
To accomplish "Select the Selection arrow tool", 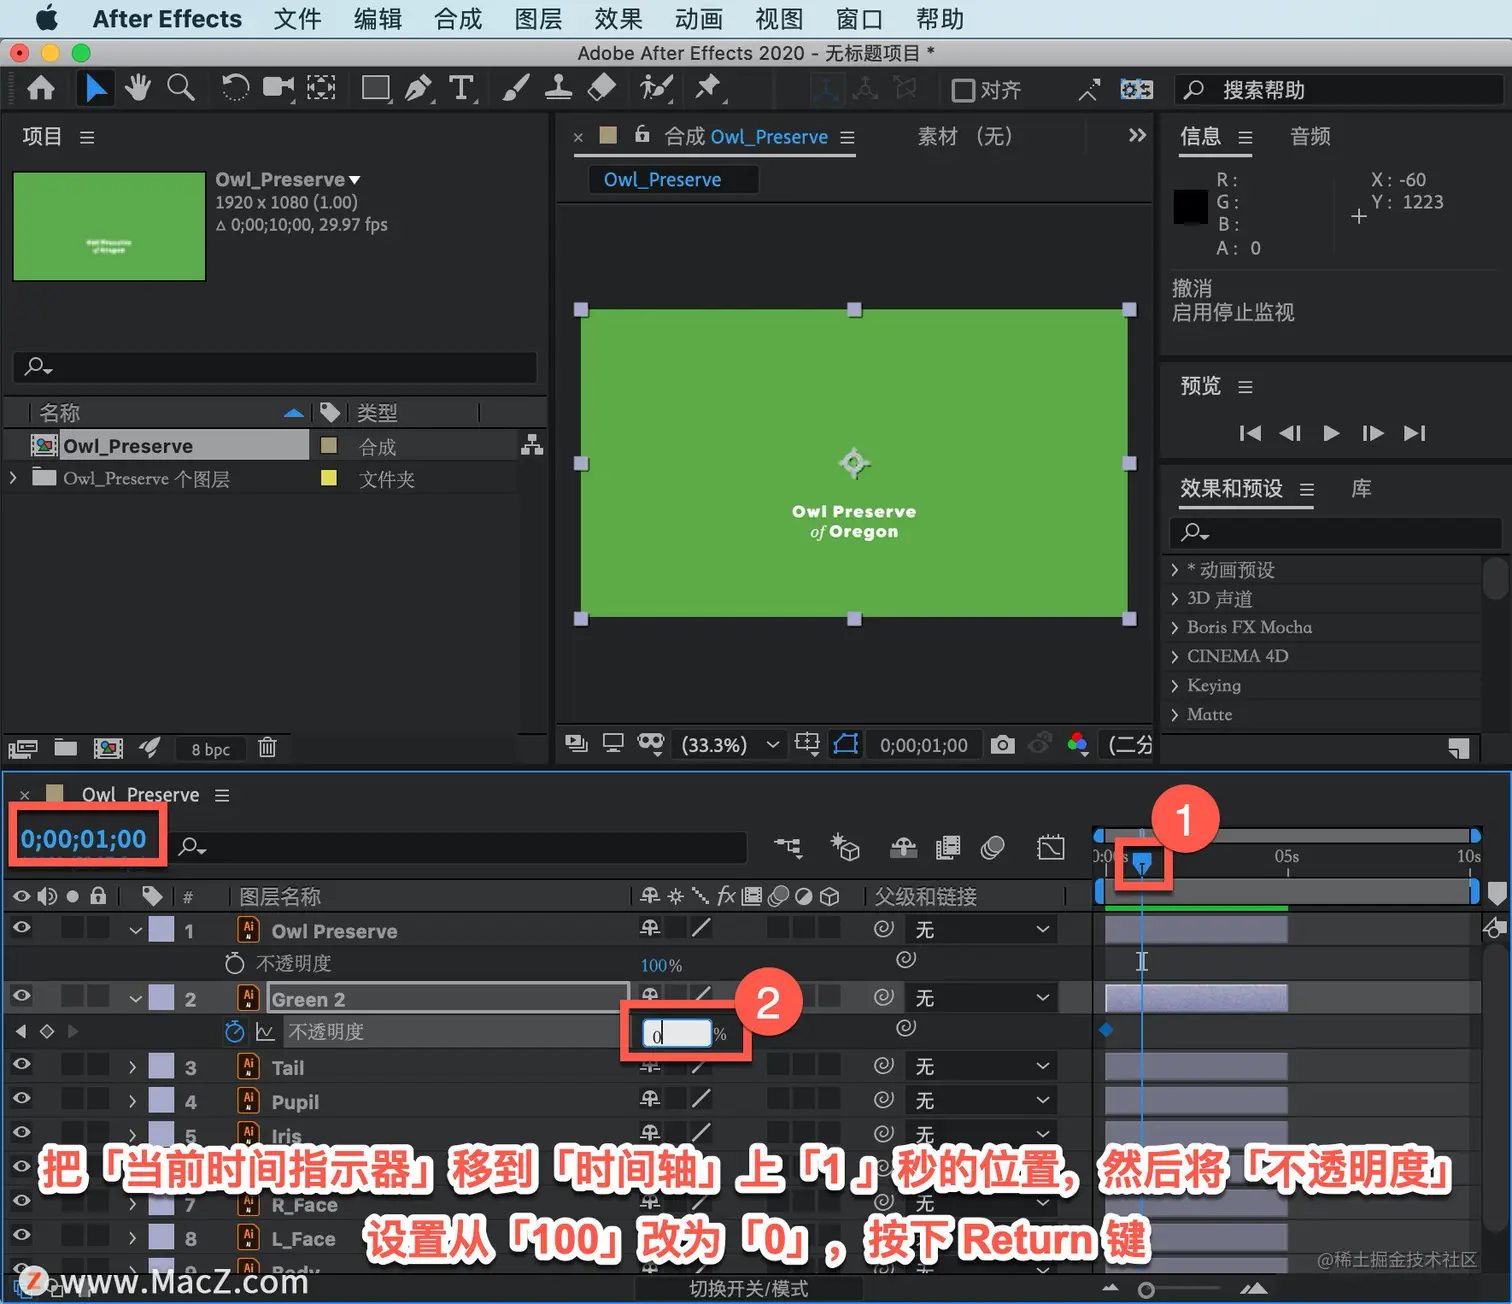I will click(x=95, y=89).
